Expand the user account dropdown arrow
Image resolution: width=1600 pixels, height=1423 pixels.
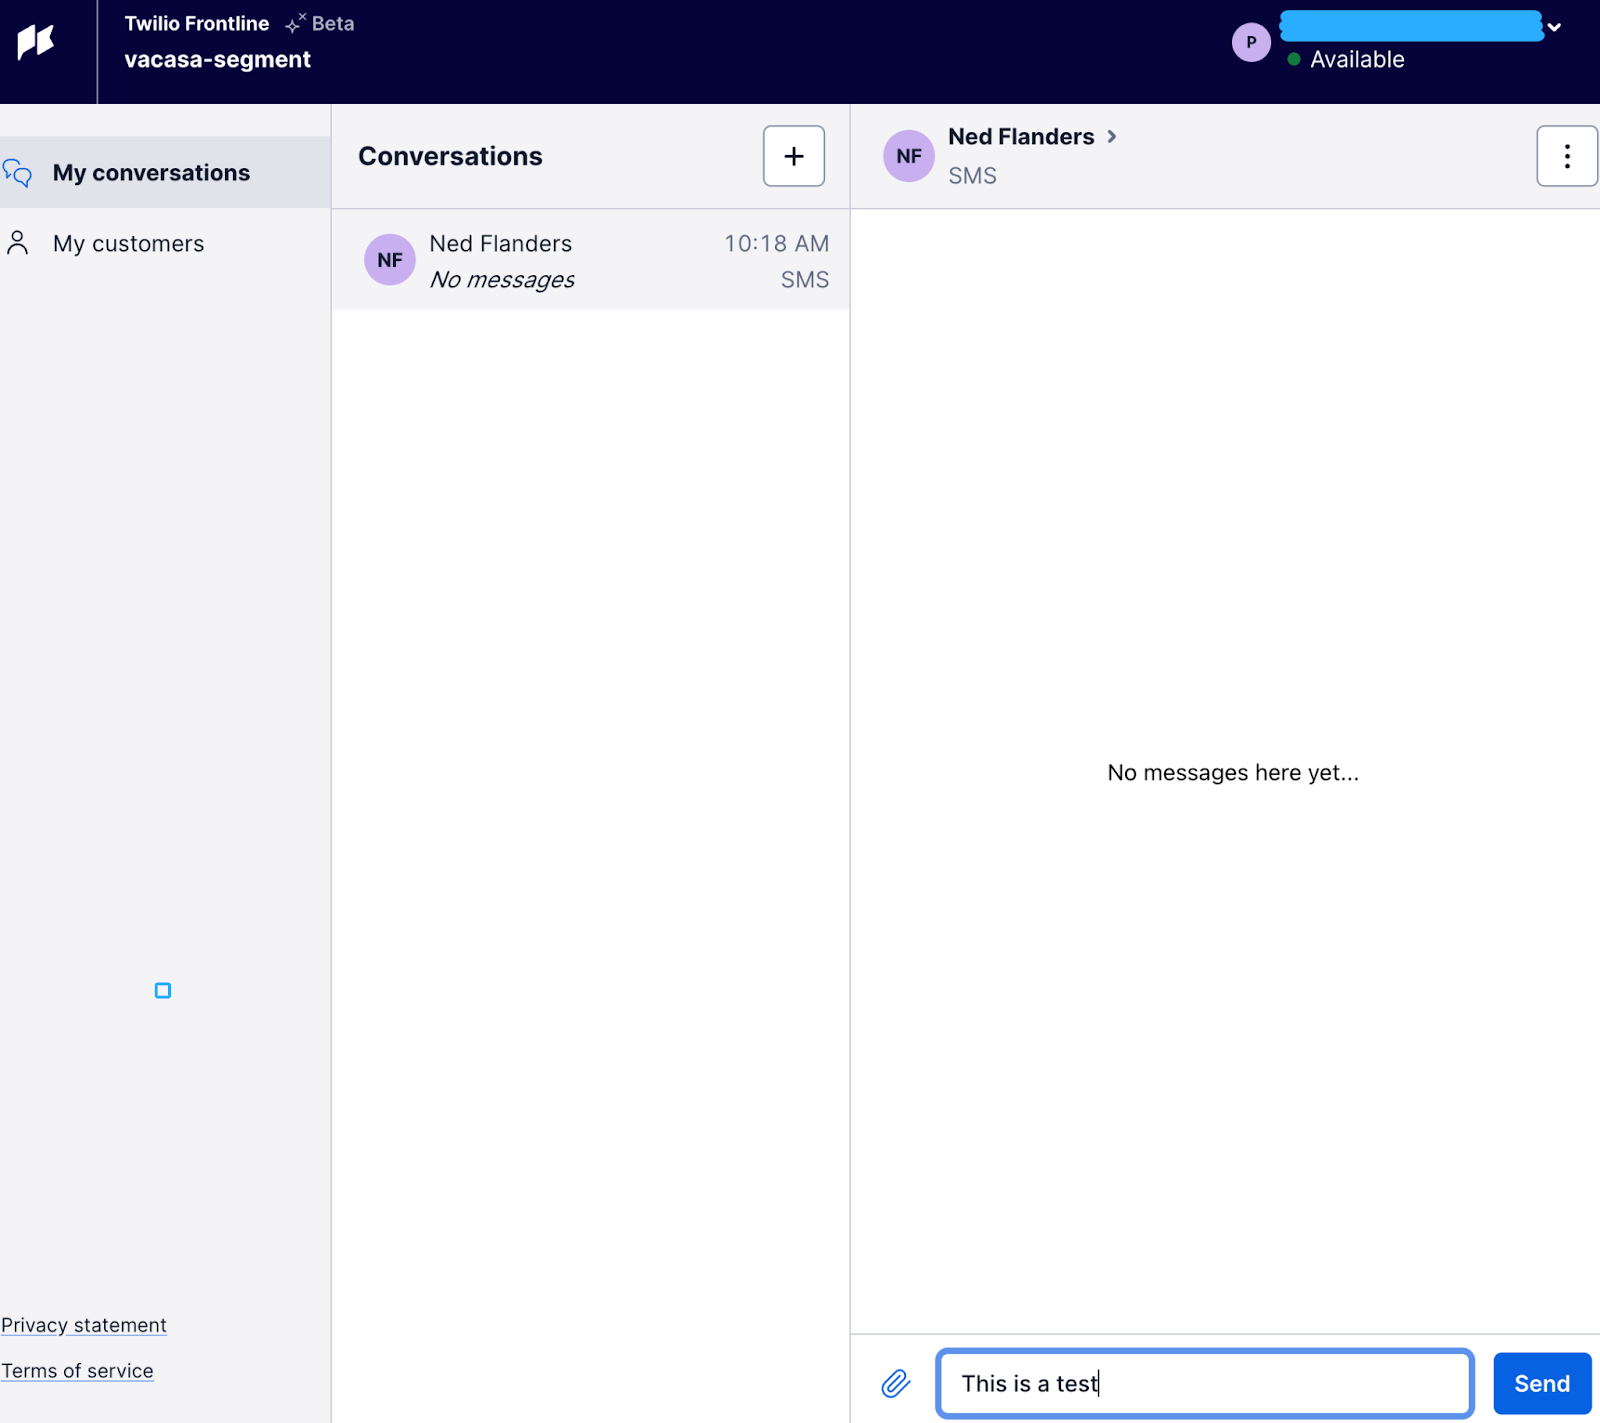[1554, 28]
